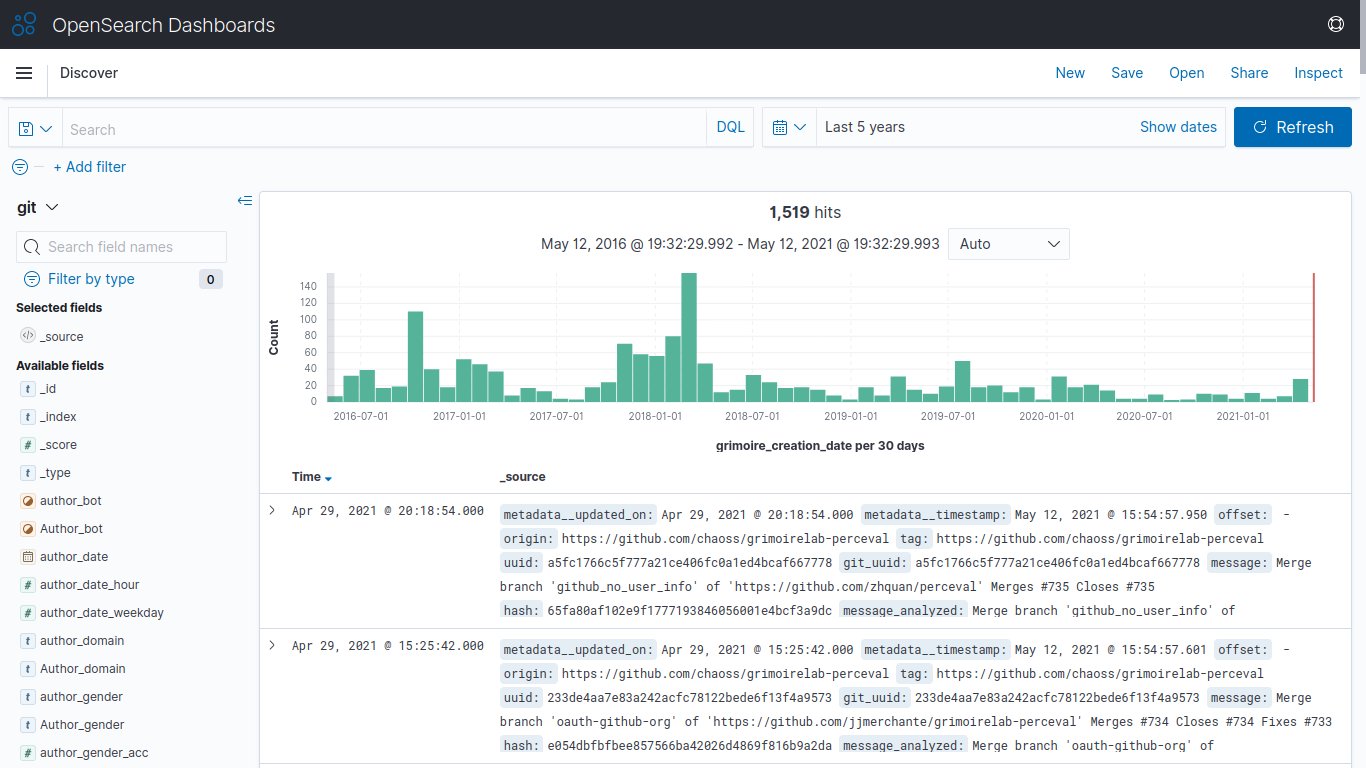Click the author_bot boolean type icon
The height and width of the screenshot is (768, 1366).
coord(28,501)
